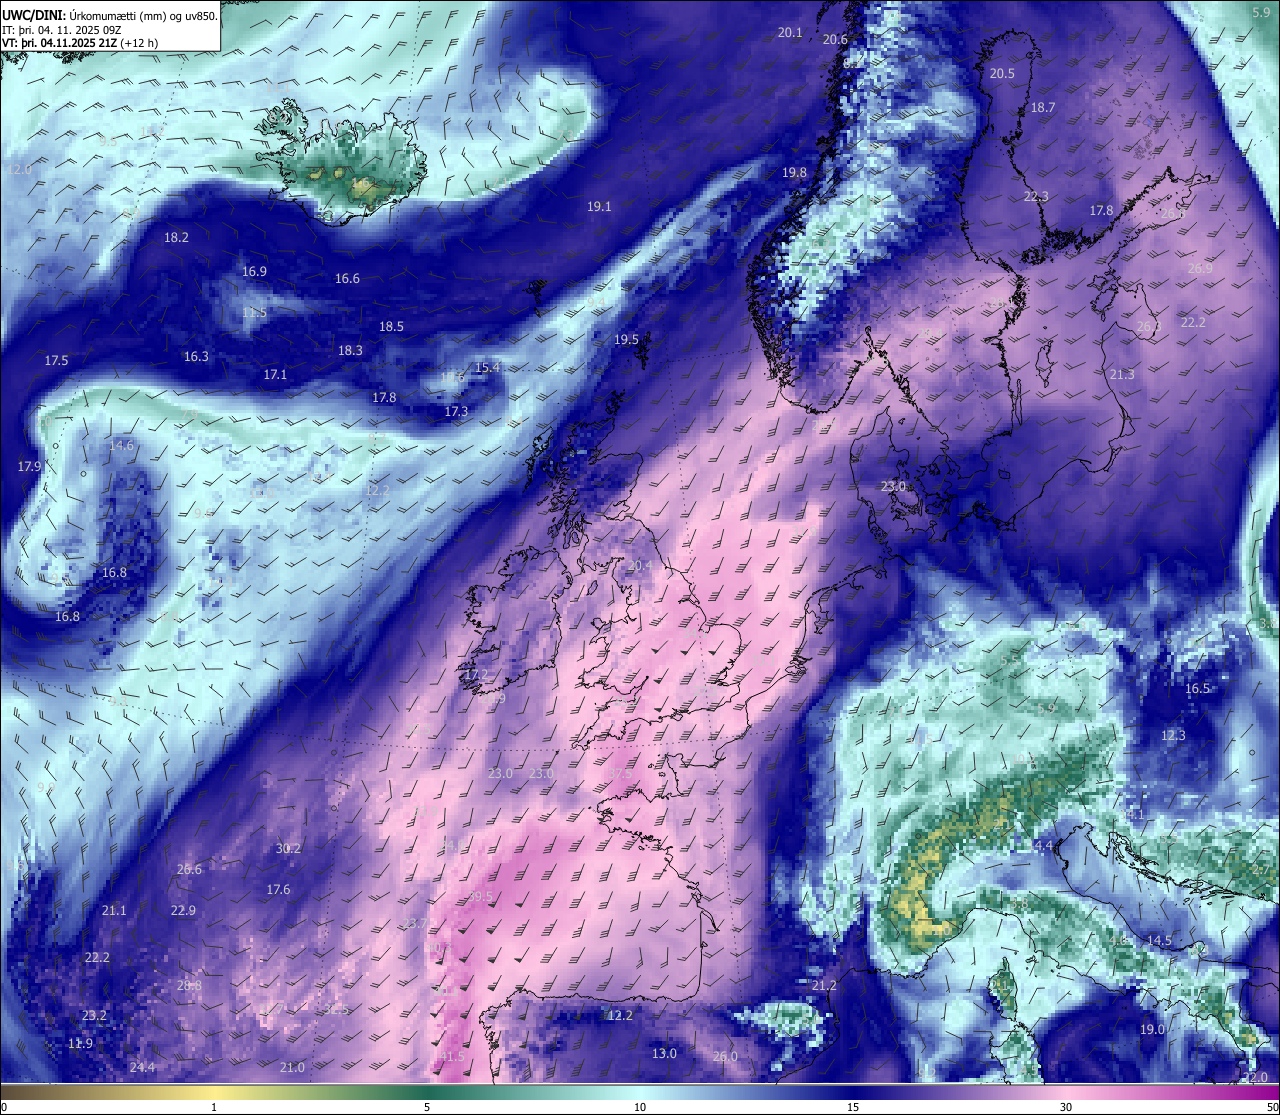Click the 17.5 value label
This screenshot has height=1115, width=1280.
(56, 361)
